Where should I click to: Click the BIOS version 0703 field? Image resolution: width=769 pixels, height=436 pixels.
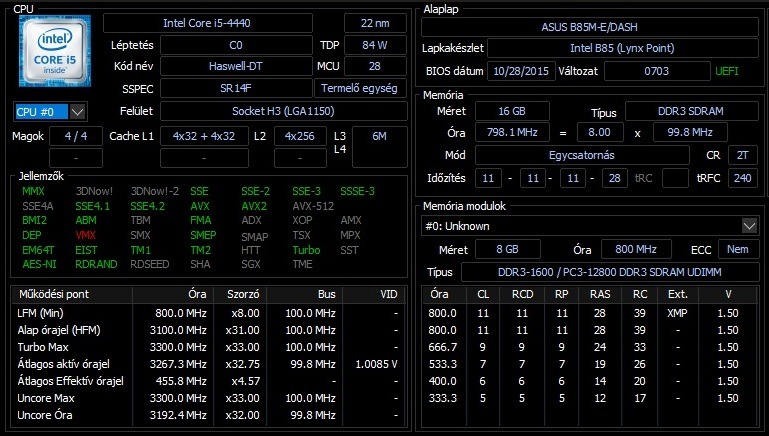[x=657, y=71]
